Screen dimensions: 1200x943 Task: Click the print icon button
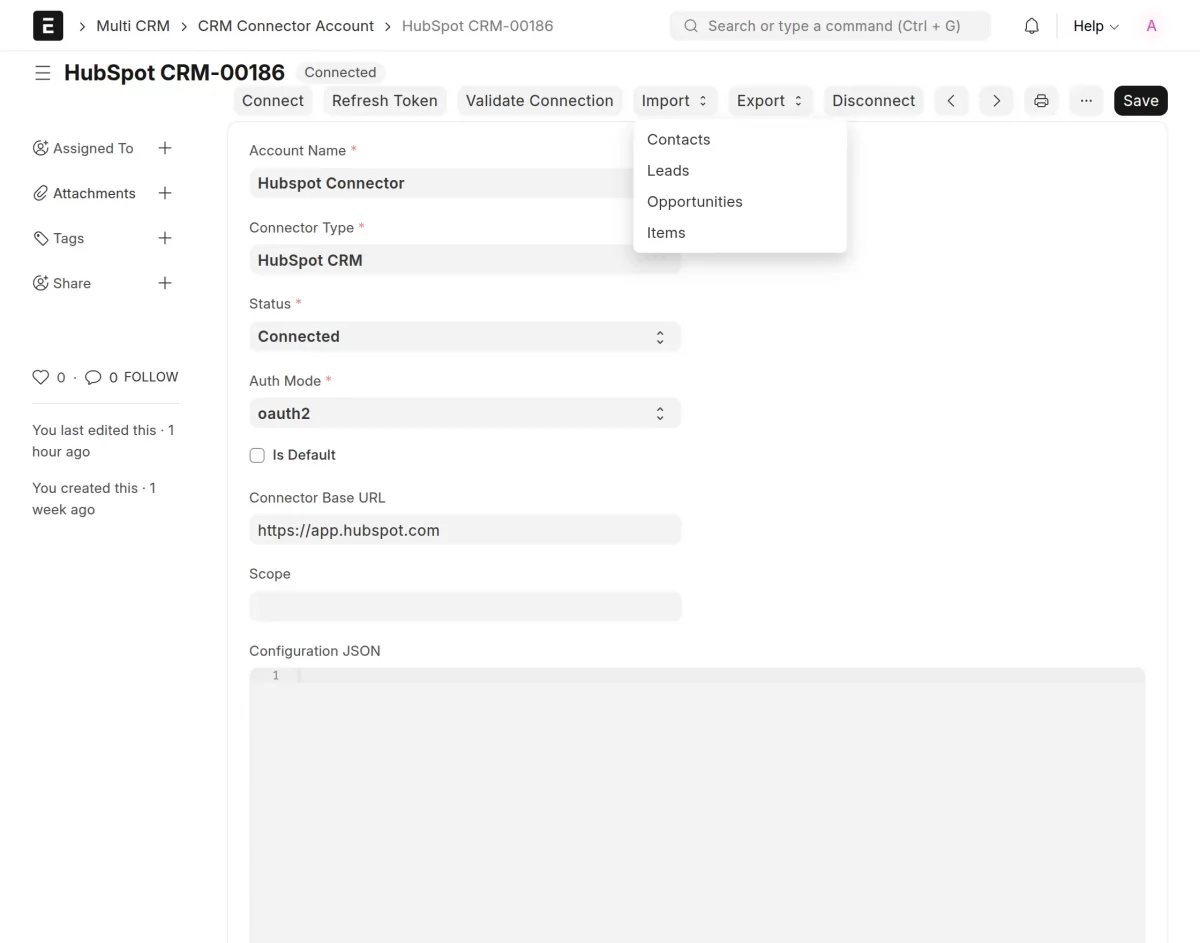[1041, 101]
